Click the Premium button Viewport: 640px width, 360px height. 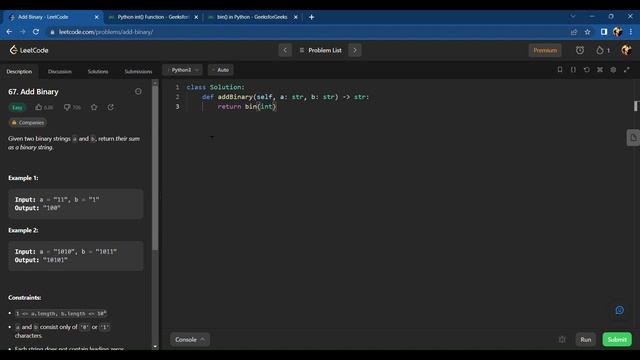pos(545,50)
